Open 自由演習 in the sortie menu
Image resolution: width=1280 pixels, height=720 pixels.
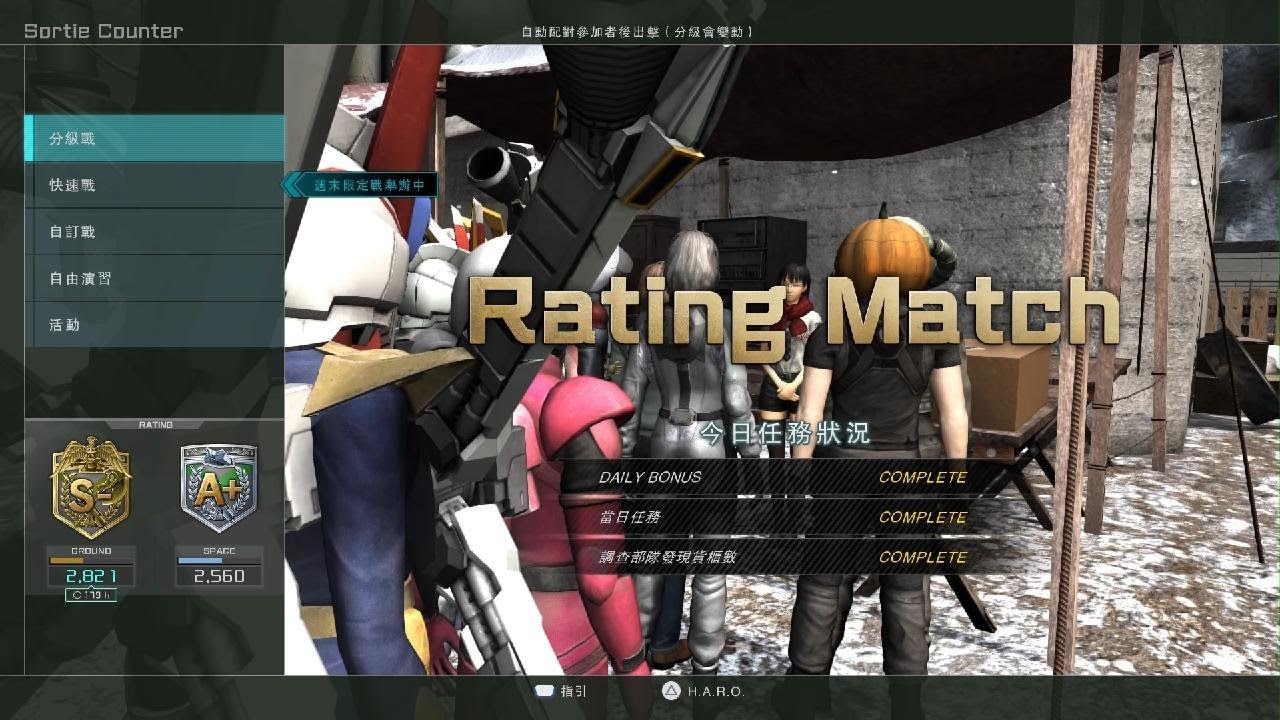tap(154, 278)
